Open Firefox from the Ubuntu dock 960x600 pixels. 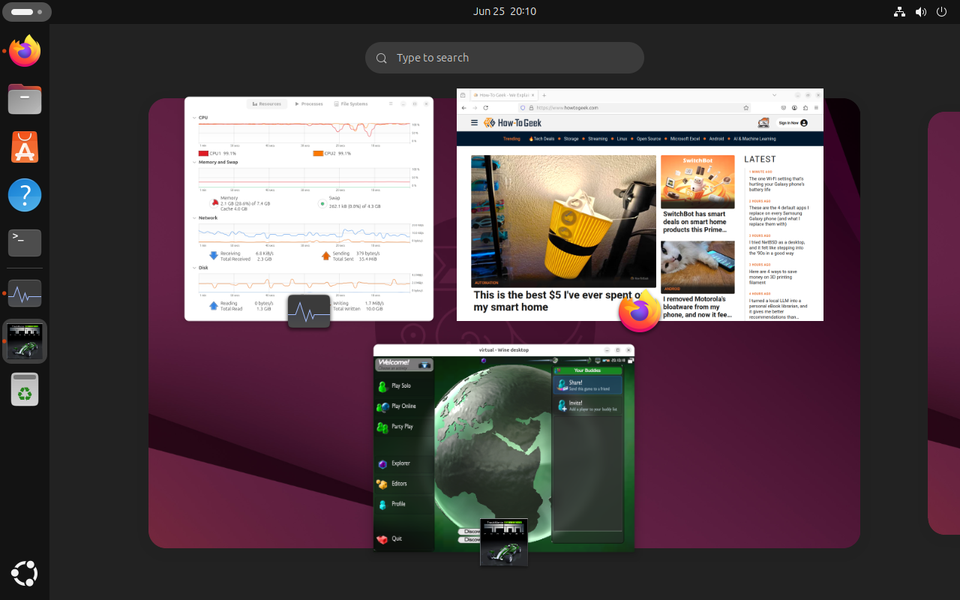tap(24, 51)
